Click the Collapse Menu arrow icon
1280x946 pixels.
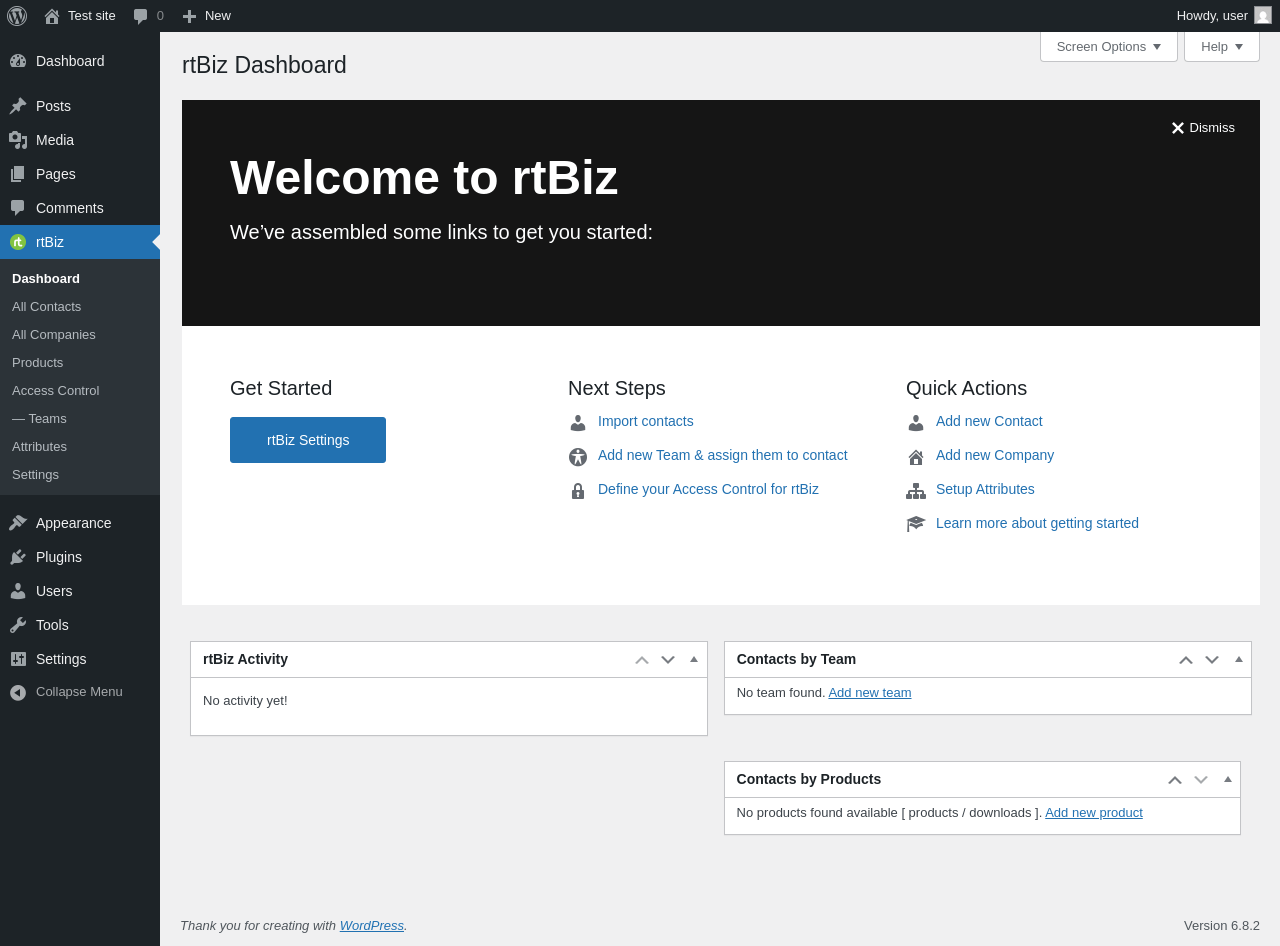[18, 692]
